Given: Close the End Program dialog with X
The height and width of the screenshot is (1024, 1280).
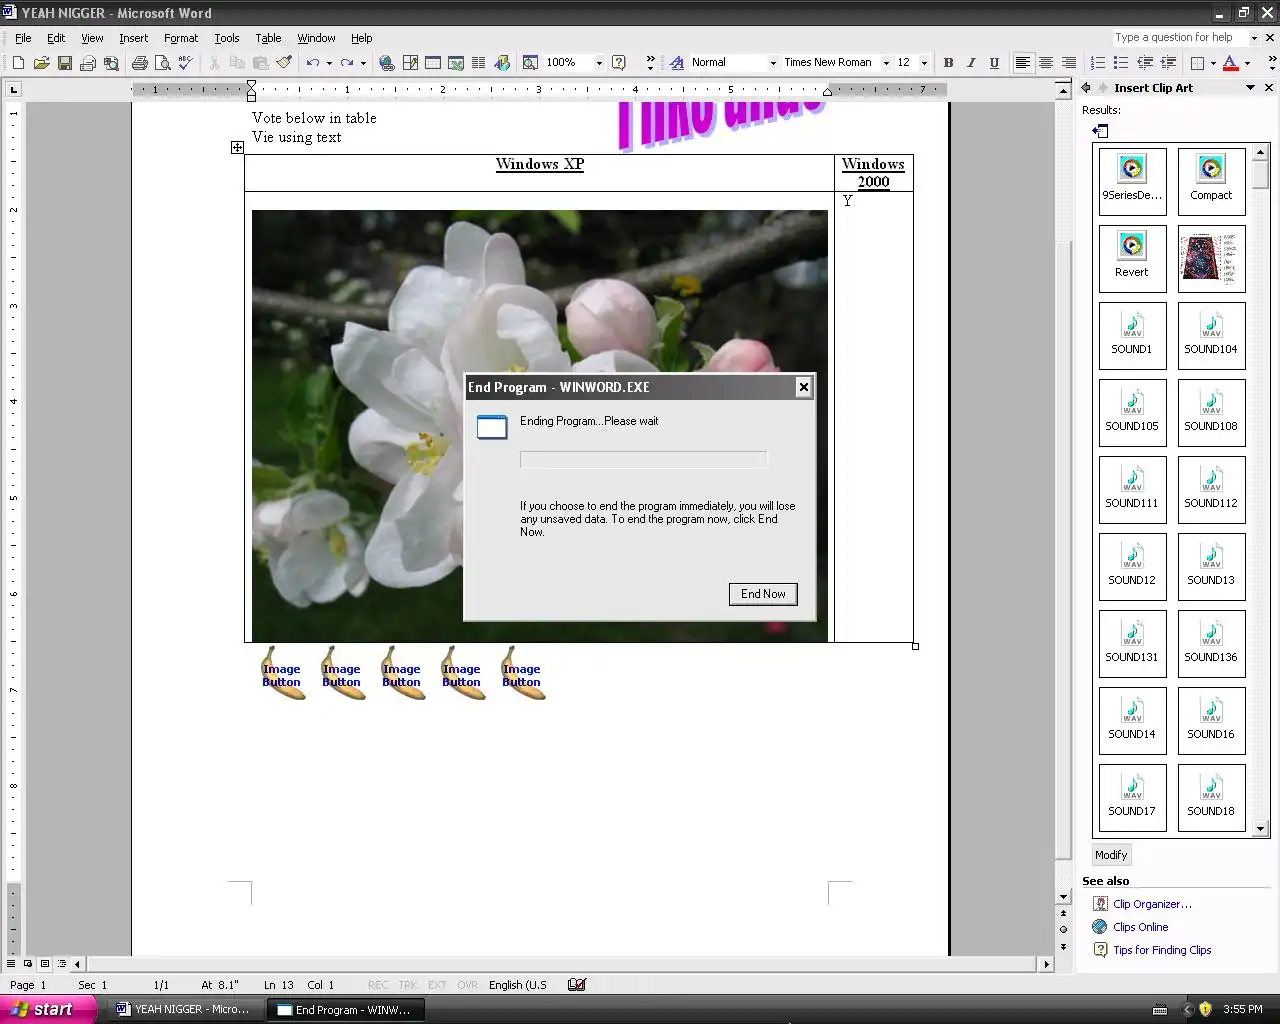Looking at the screenshot, I should tap(803, 387).
